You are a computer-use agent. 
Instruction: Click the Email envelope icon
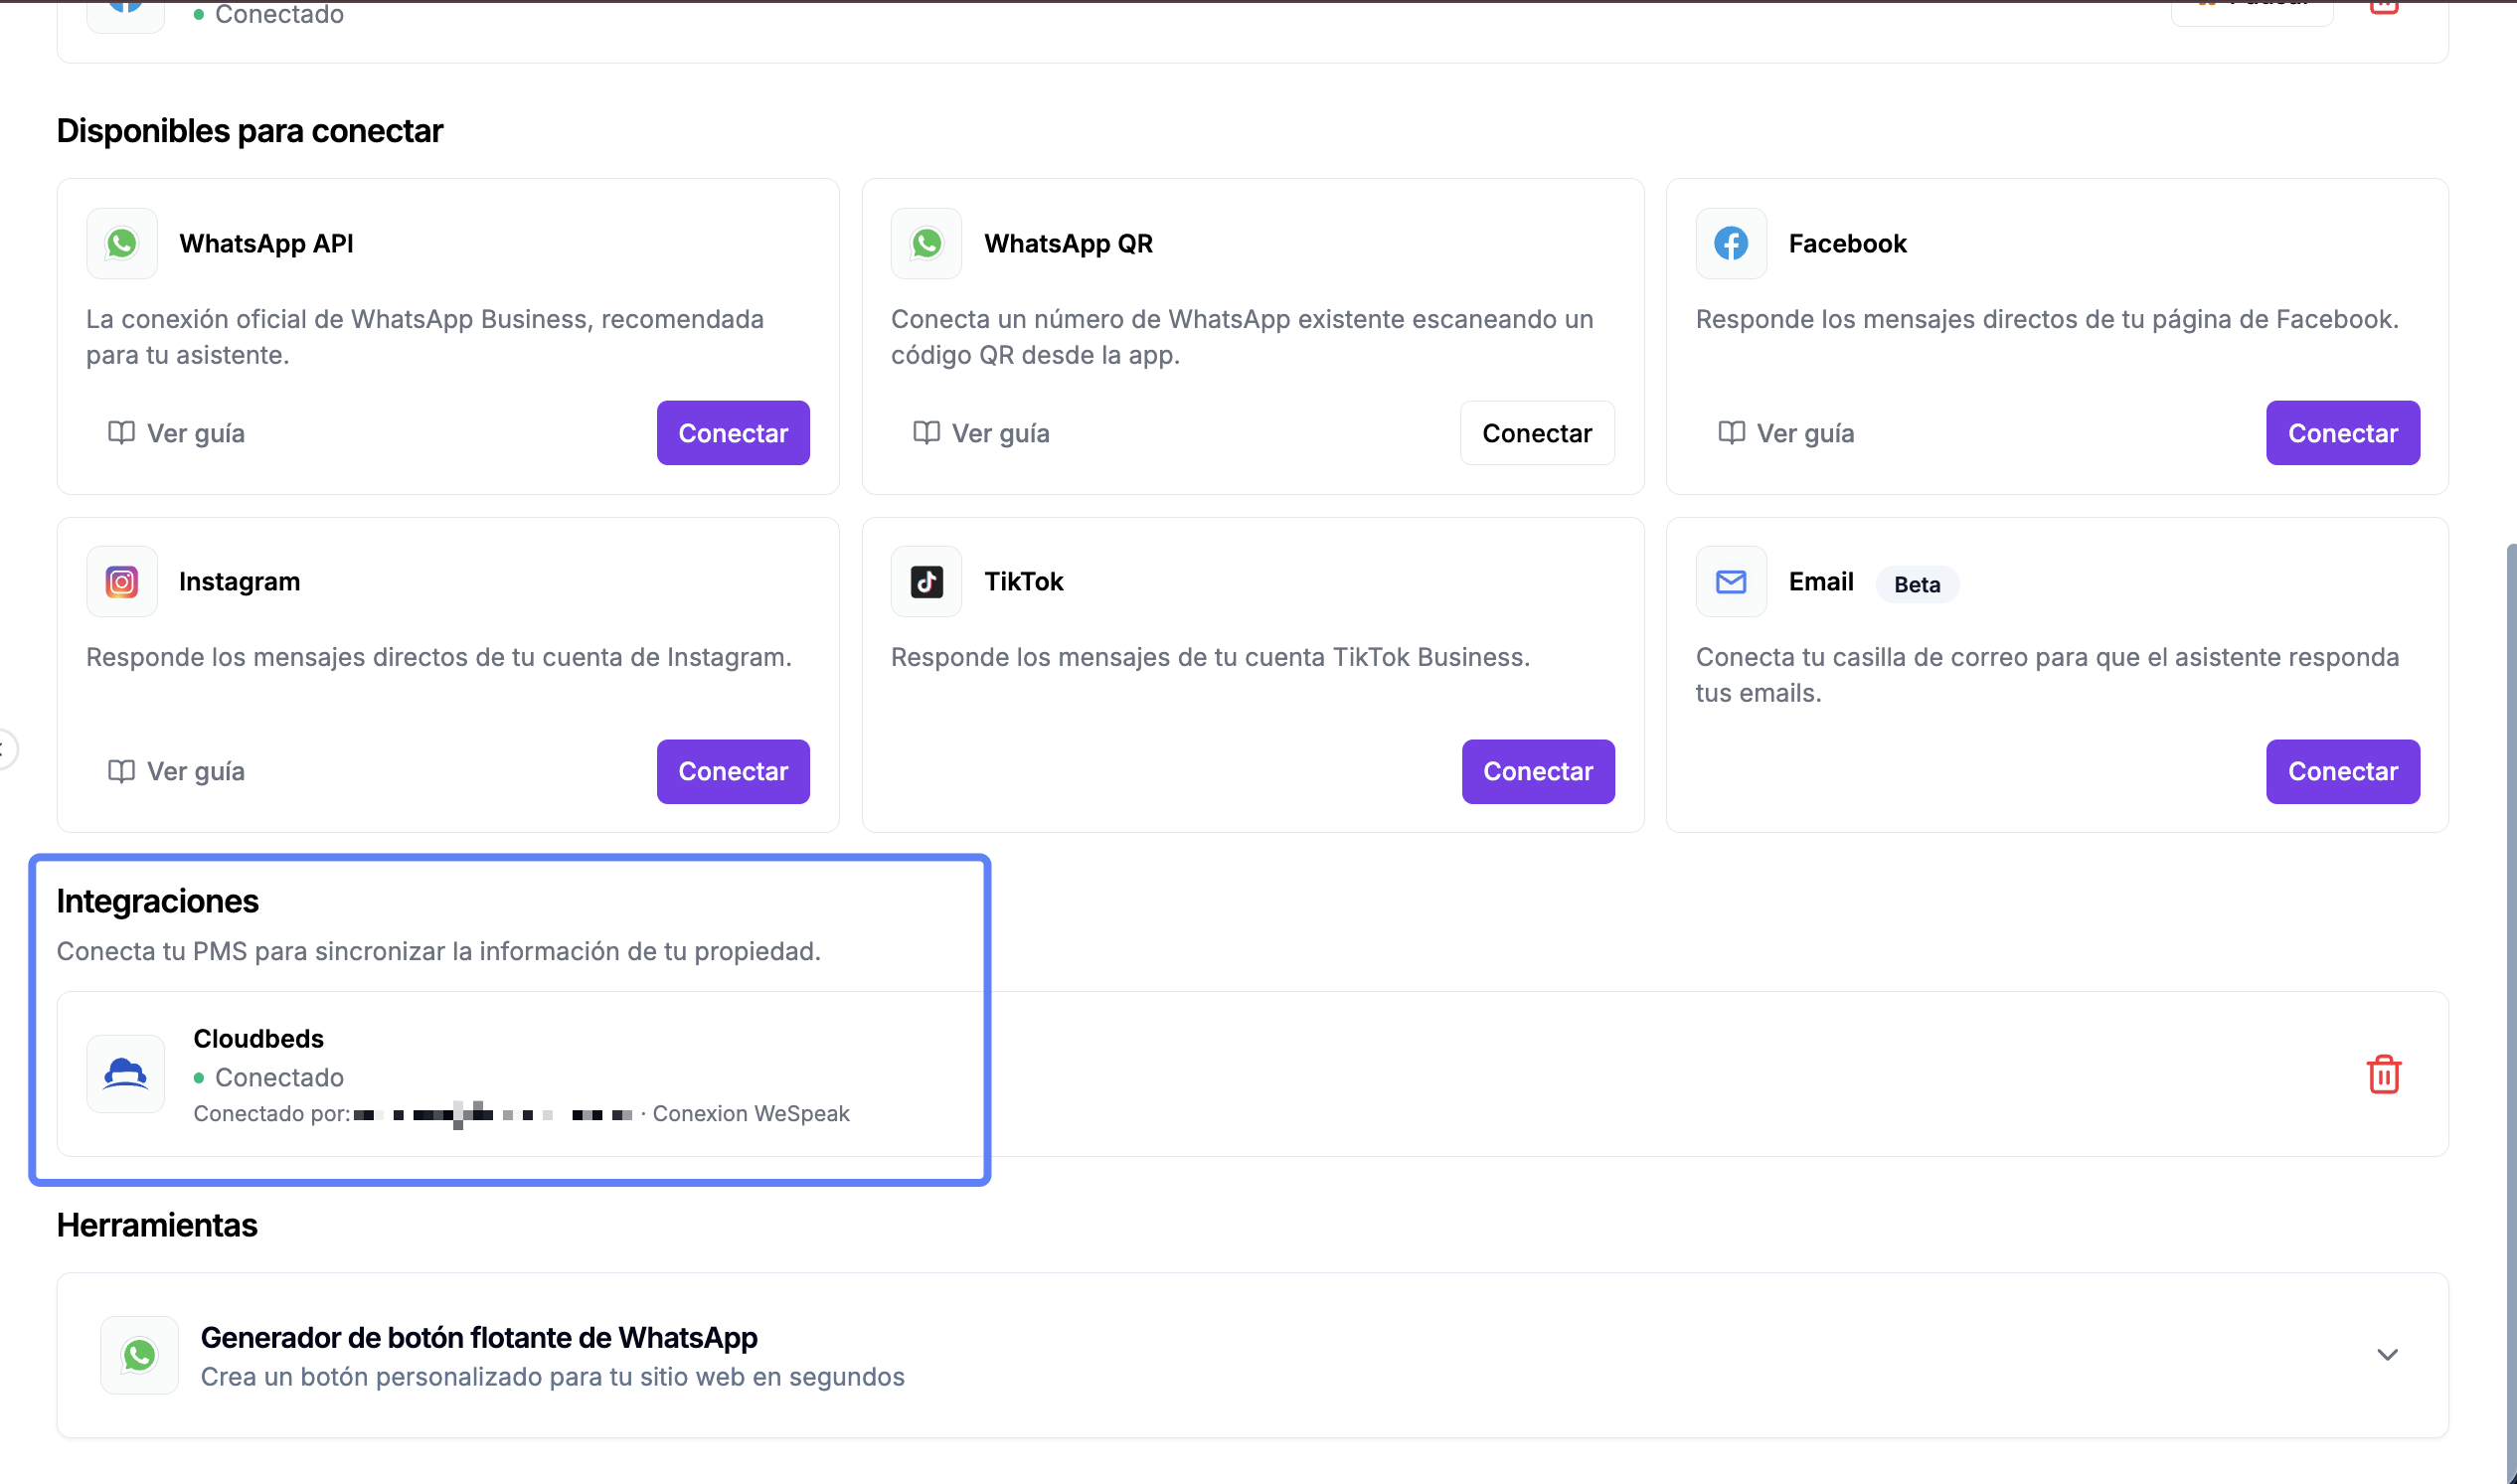click(1731, 581)
